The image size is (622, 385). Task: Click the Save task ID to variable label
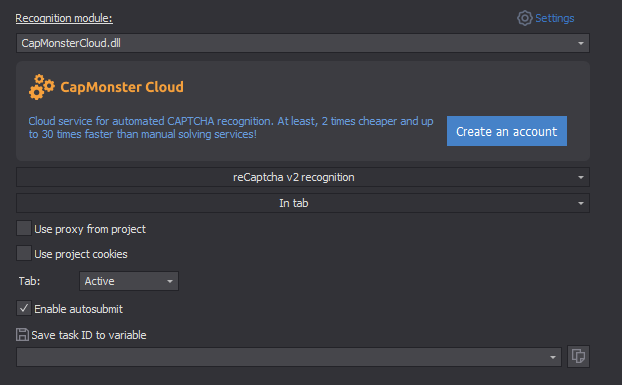click(89, 335)
